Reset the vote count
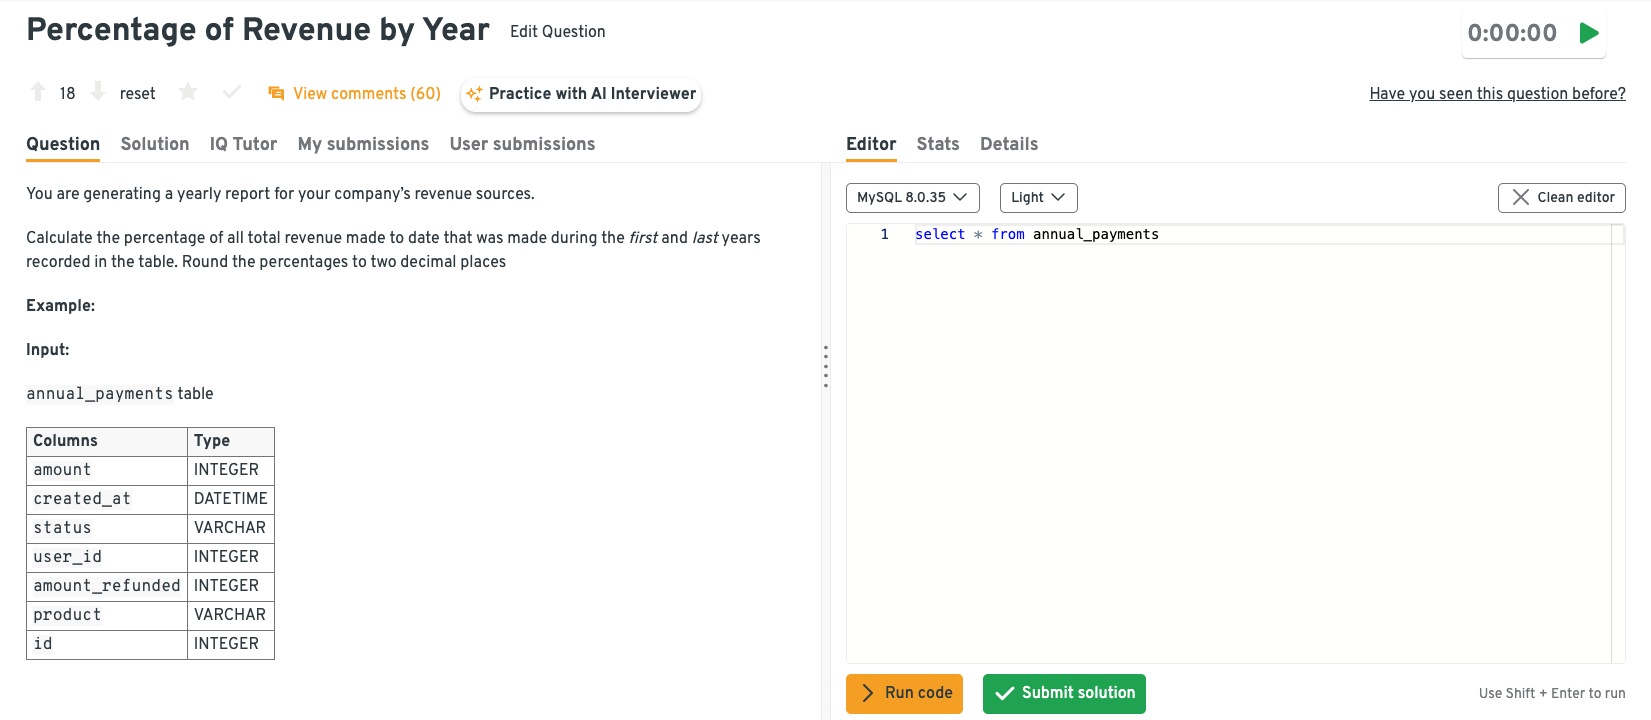1651x720 pixels. pyautogui.click(x=137, y=94)
